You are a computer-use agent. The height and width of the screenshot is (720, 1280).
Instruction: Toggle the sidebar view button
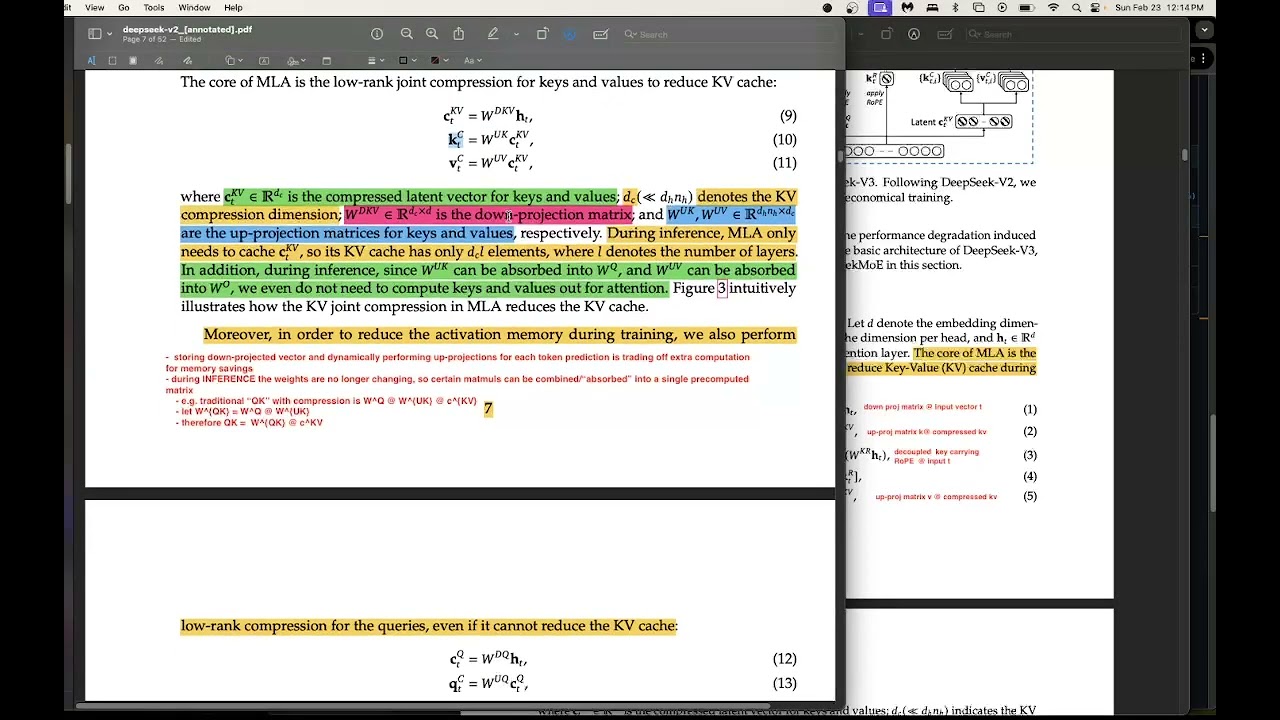click(94, 34)
